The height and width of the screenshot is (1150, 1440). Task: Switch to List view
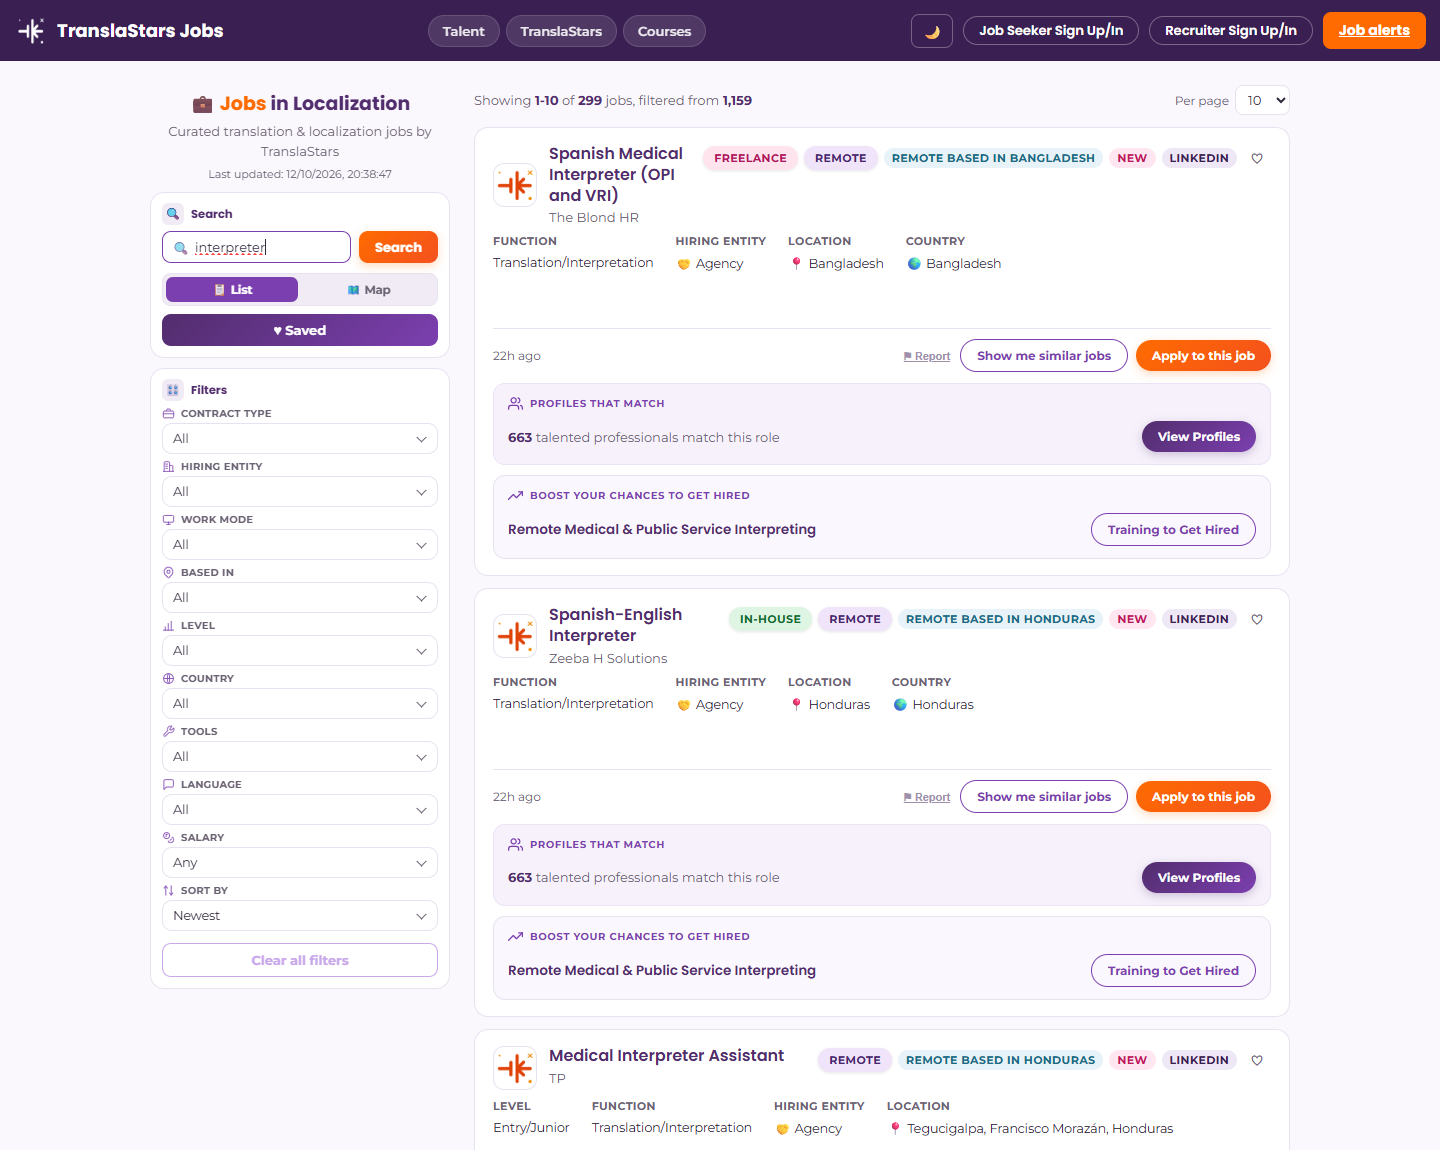pos(232,290)
